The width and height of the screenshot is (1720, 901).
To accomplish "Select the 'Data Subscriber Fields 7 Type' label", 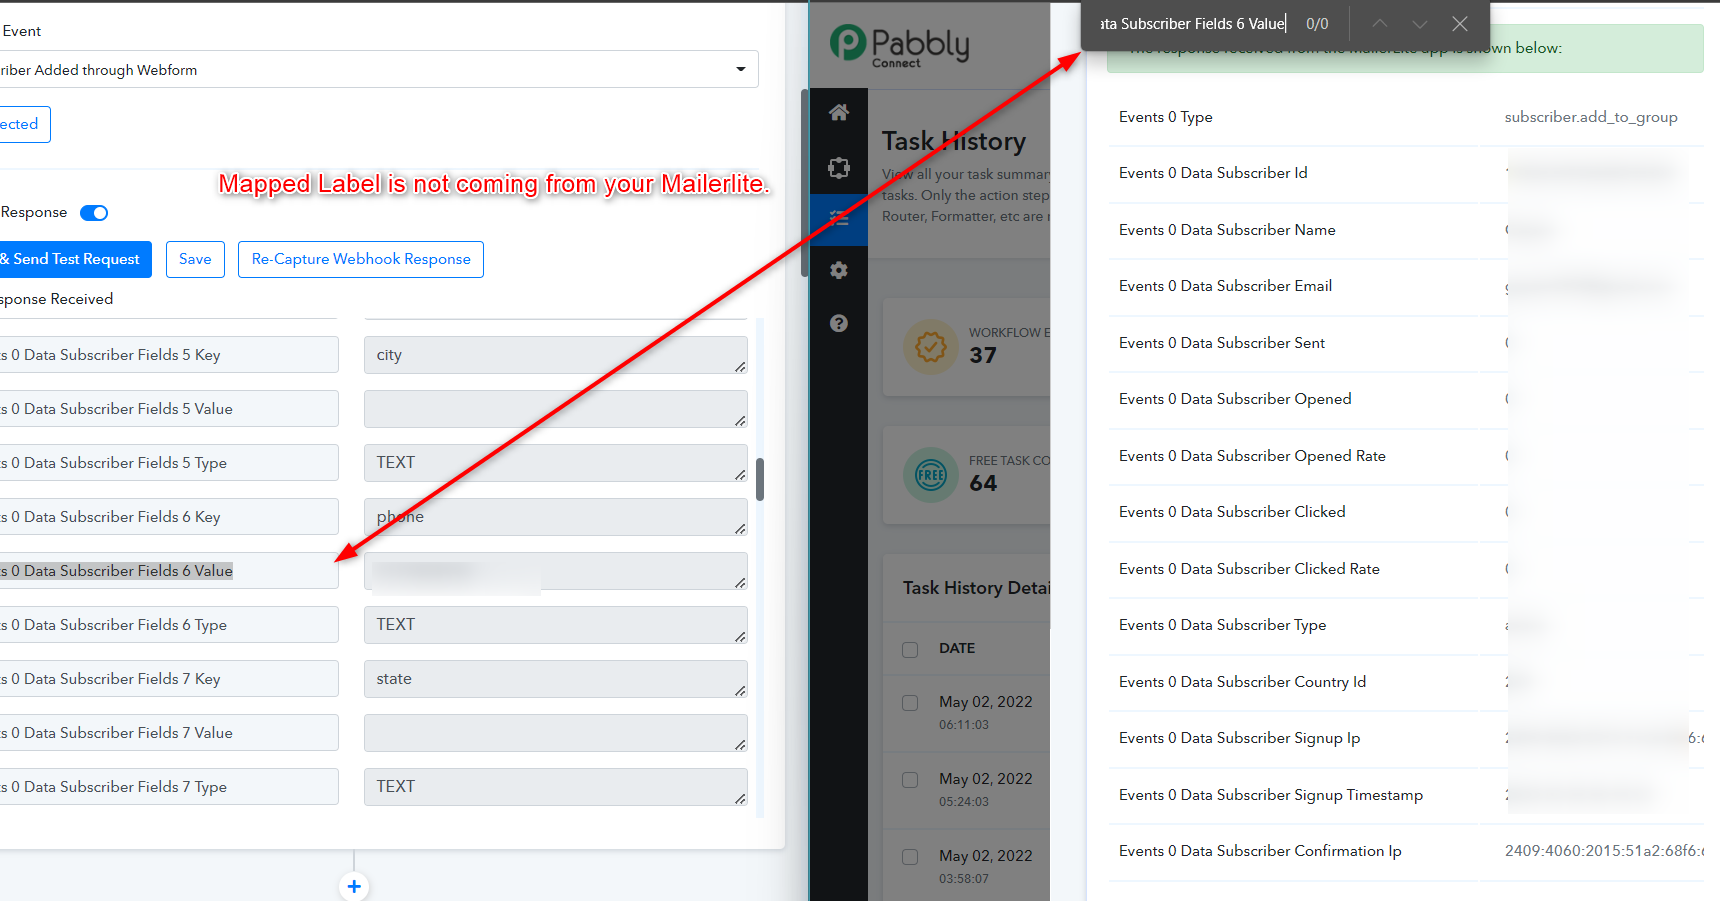I will pyautogui.click(x=169, y=787).
